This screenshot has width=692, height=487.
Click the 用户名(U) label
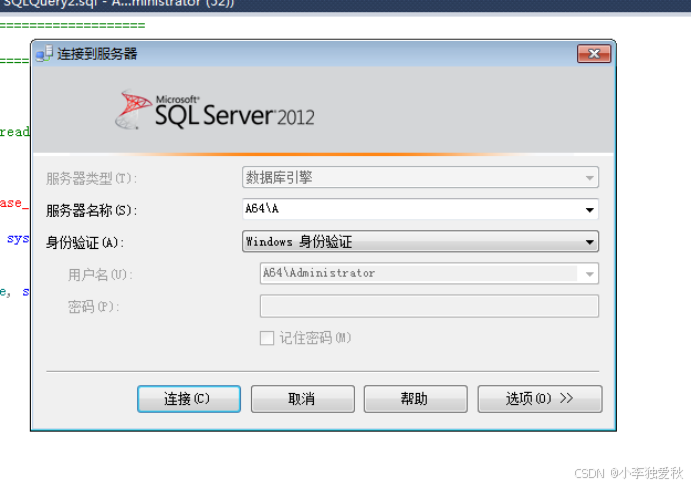coord(100,275)
